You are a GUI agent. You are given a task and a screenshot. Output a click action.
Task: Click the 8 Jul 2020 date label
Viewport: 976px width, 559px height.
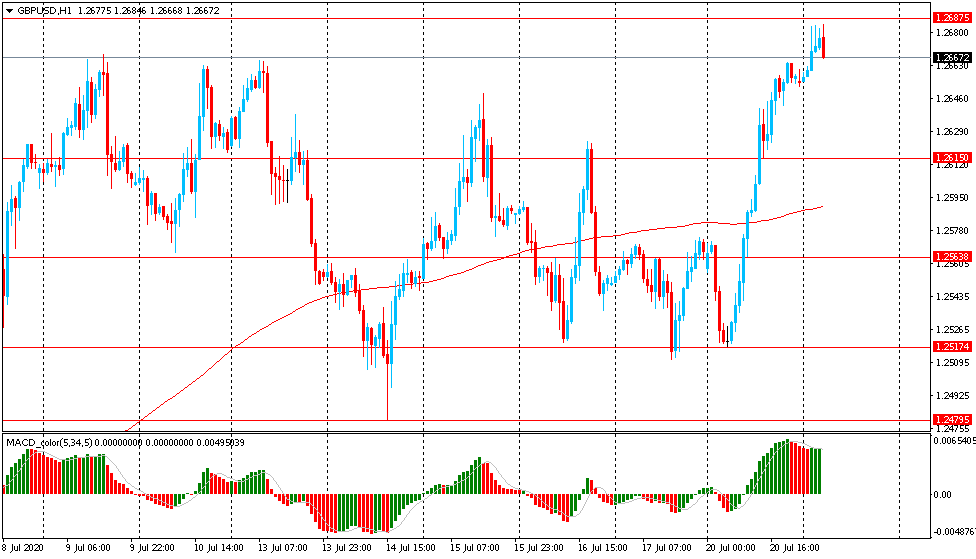(x=23, y=548)
